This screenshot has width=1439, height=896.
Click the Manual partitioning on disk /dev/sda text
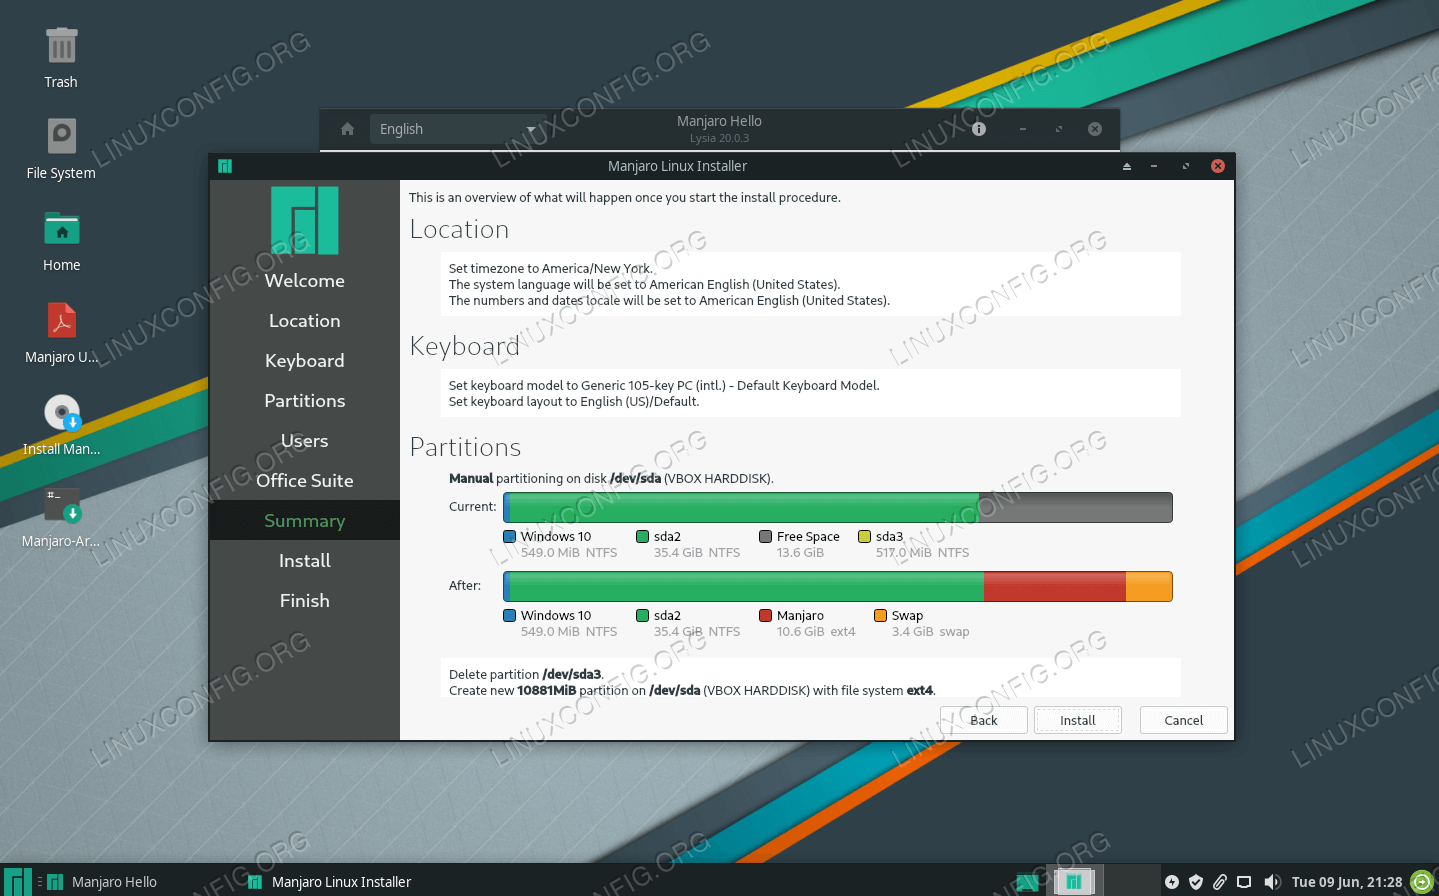pyautogui.click(x=611, y=478)
